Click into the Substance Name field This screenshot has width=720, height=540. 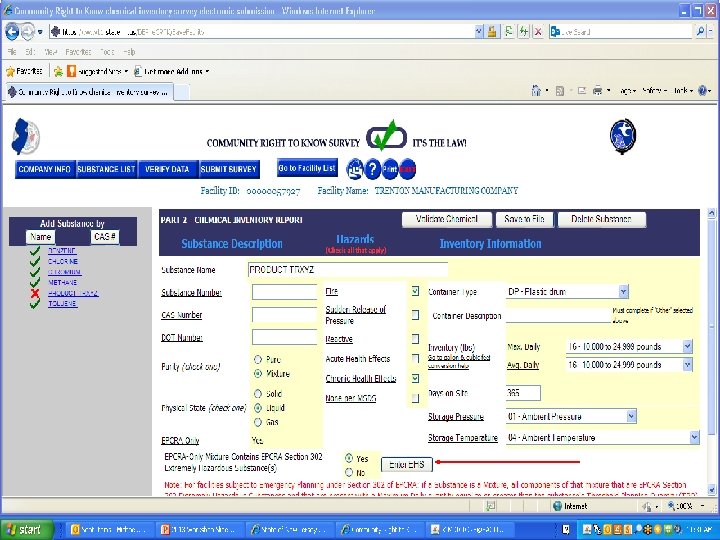[x=348, y=270]
